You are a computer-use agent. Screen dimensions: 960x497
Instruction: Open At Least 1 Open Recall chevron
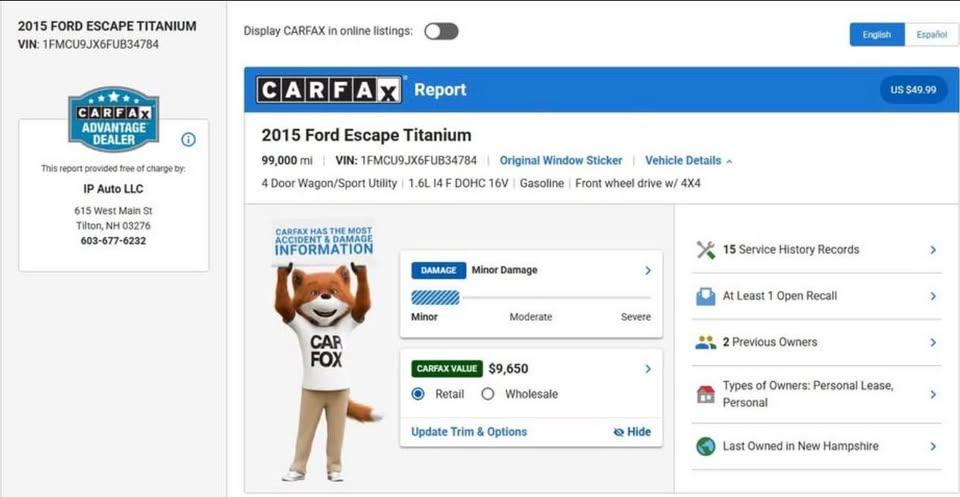point(933,296)
